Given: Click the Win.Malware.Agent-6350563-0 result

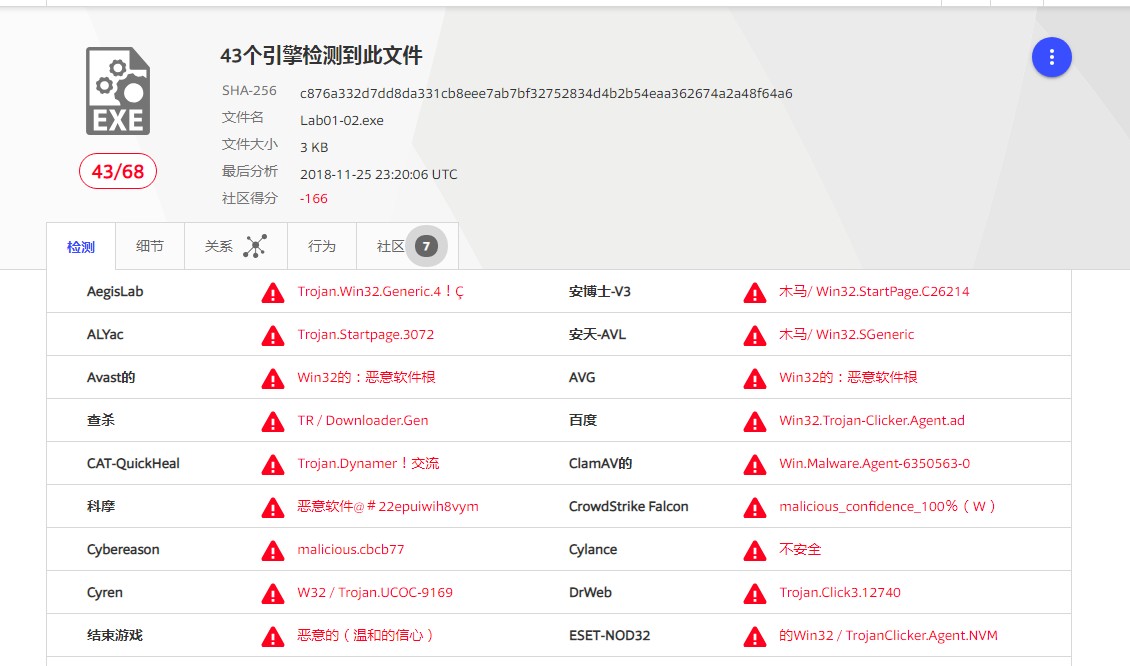Looking at the screenshot, I should [x=874, y=463].
